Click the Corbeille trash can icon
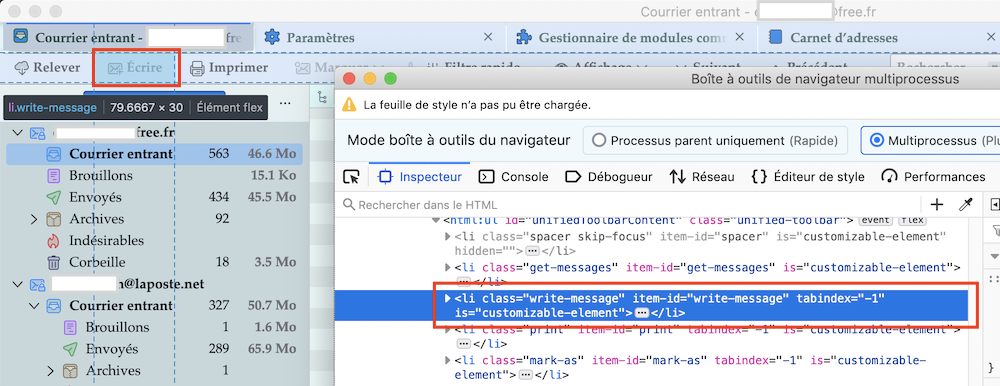 [x=54, y=262]
